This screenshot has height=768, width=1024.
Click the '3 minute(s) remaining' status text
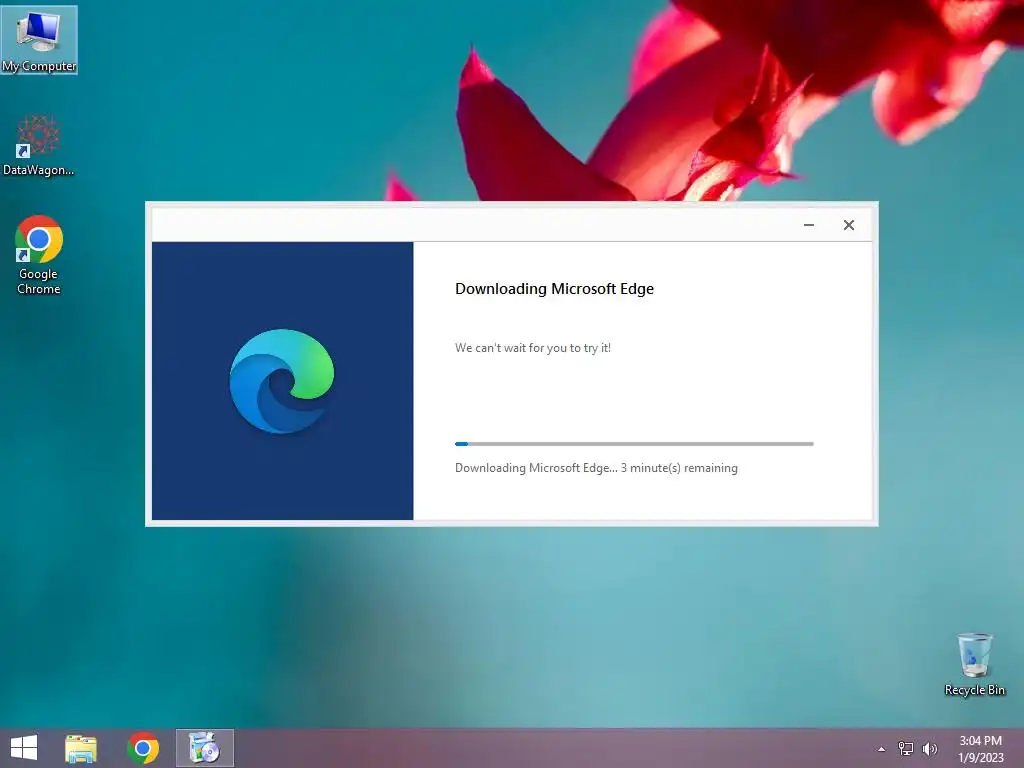tap(679, 468)
